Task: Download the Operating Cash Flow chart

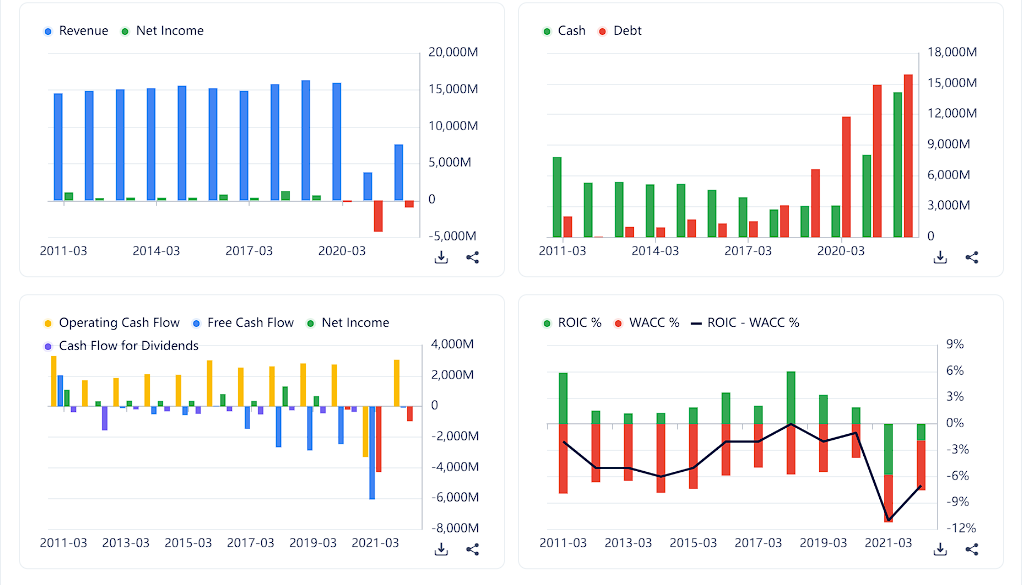Action: (x=441, y=549)
